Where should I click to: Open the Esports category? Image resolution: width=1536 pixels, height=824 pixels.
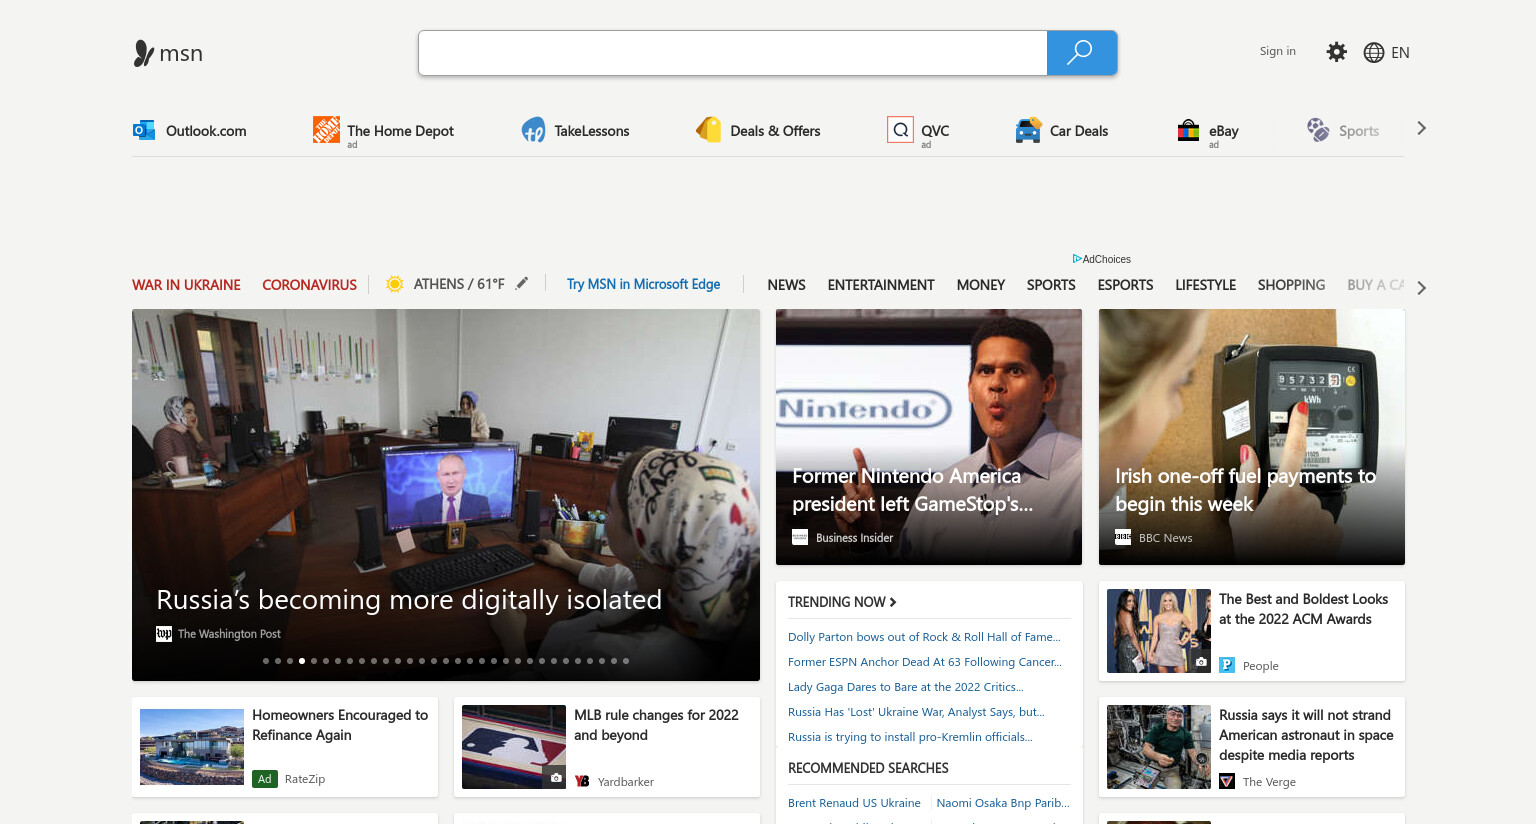pyautogui.click(x=1125, y=285)
